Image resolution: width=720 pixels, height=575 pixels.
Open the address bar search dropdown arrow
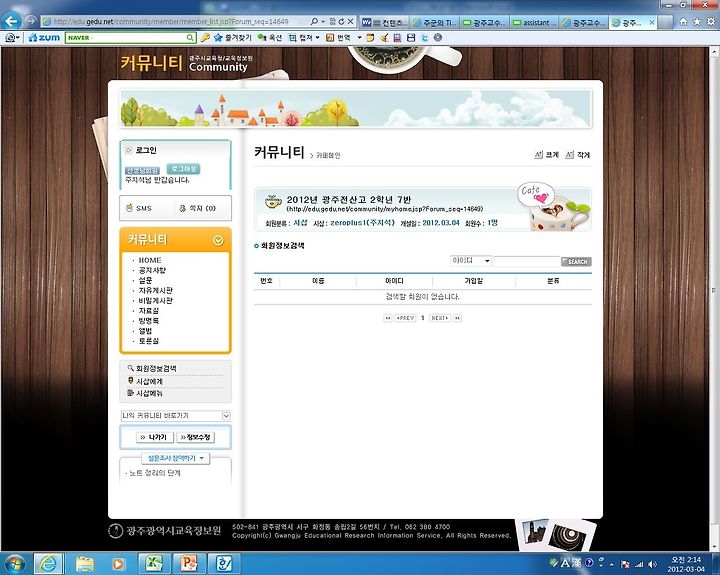[x=323, y=21]
